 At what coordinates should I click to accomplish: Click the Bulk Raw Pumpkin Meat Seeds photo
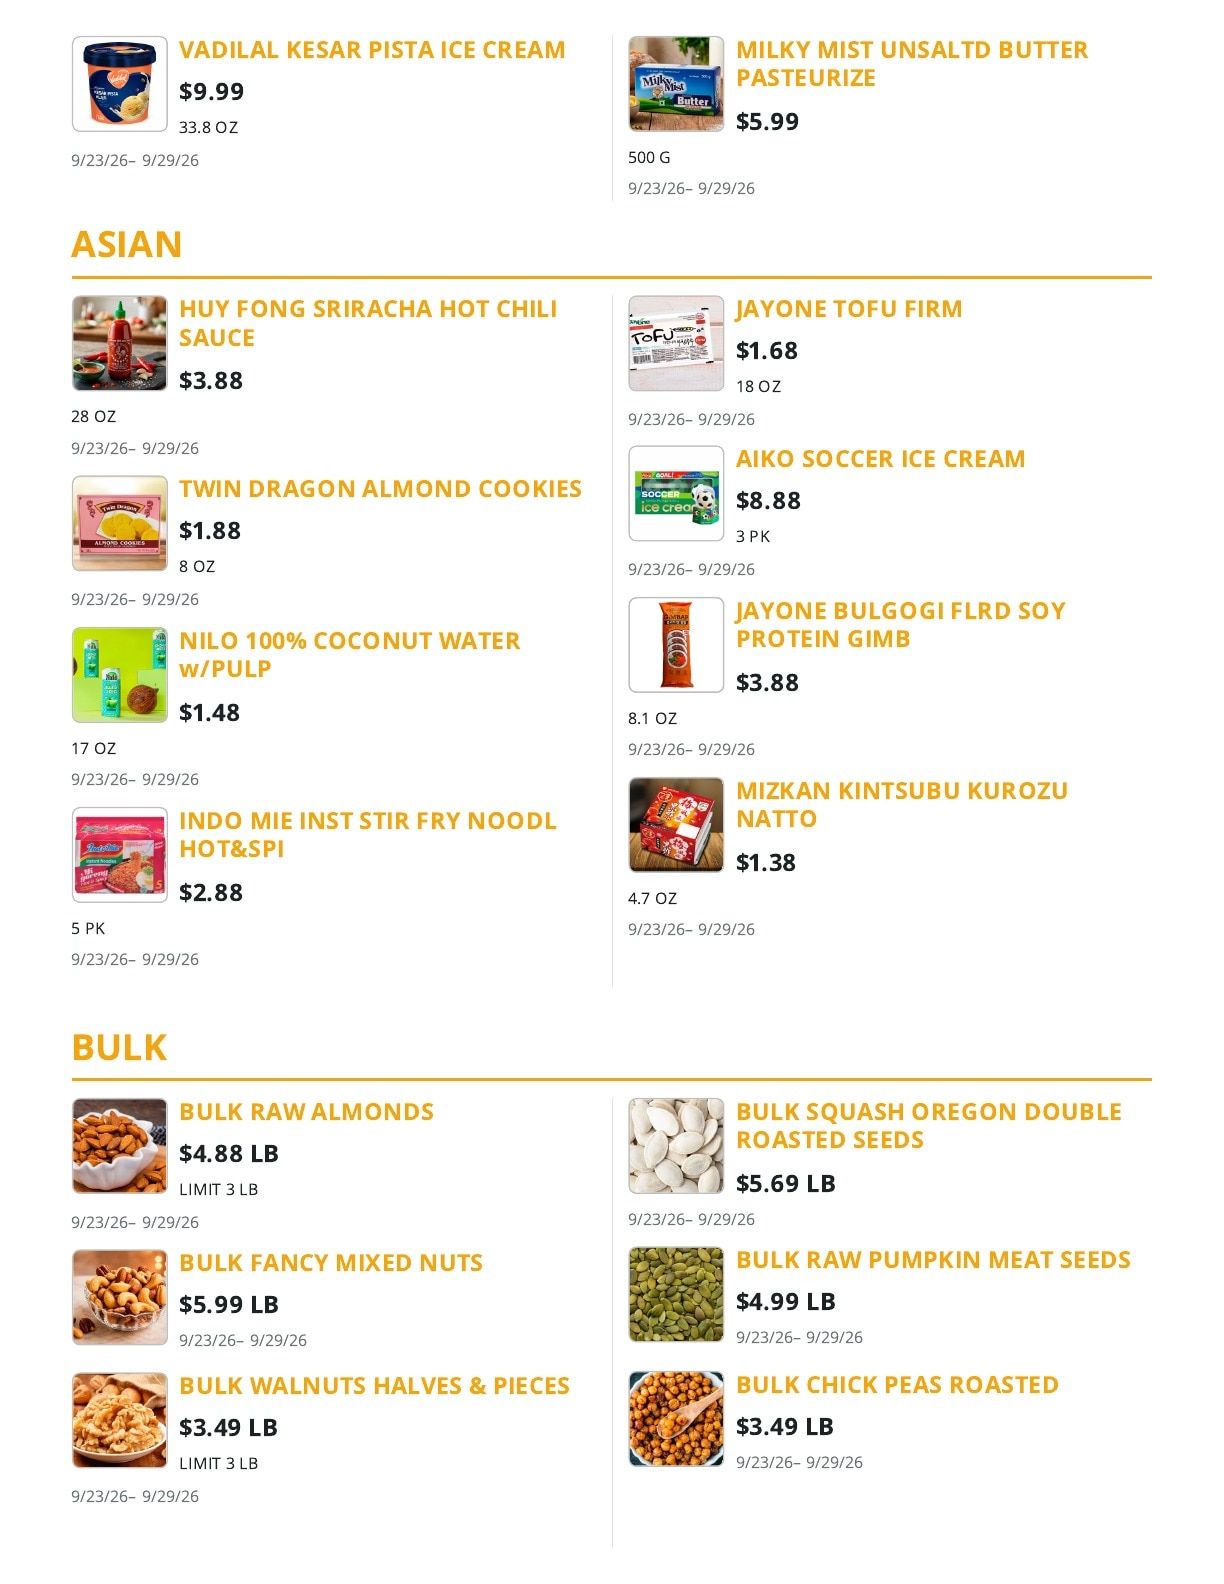tap(676, 1294)
